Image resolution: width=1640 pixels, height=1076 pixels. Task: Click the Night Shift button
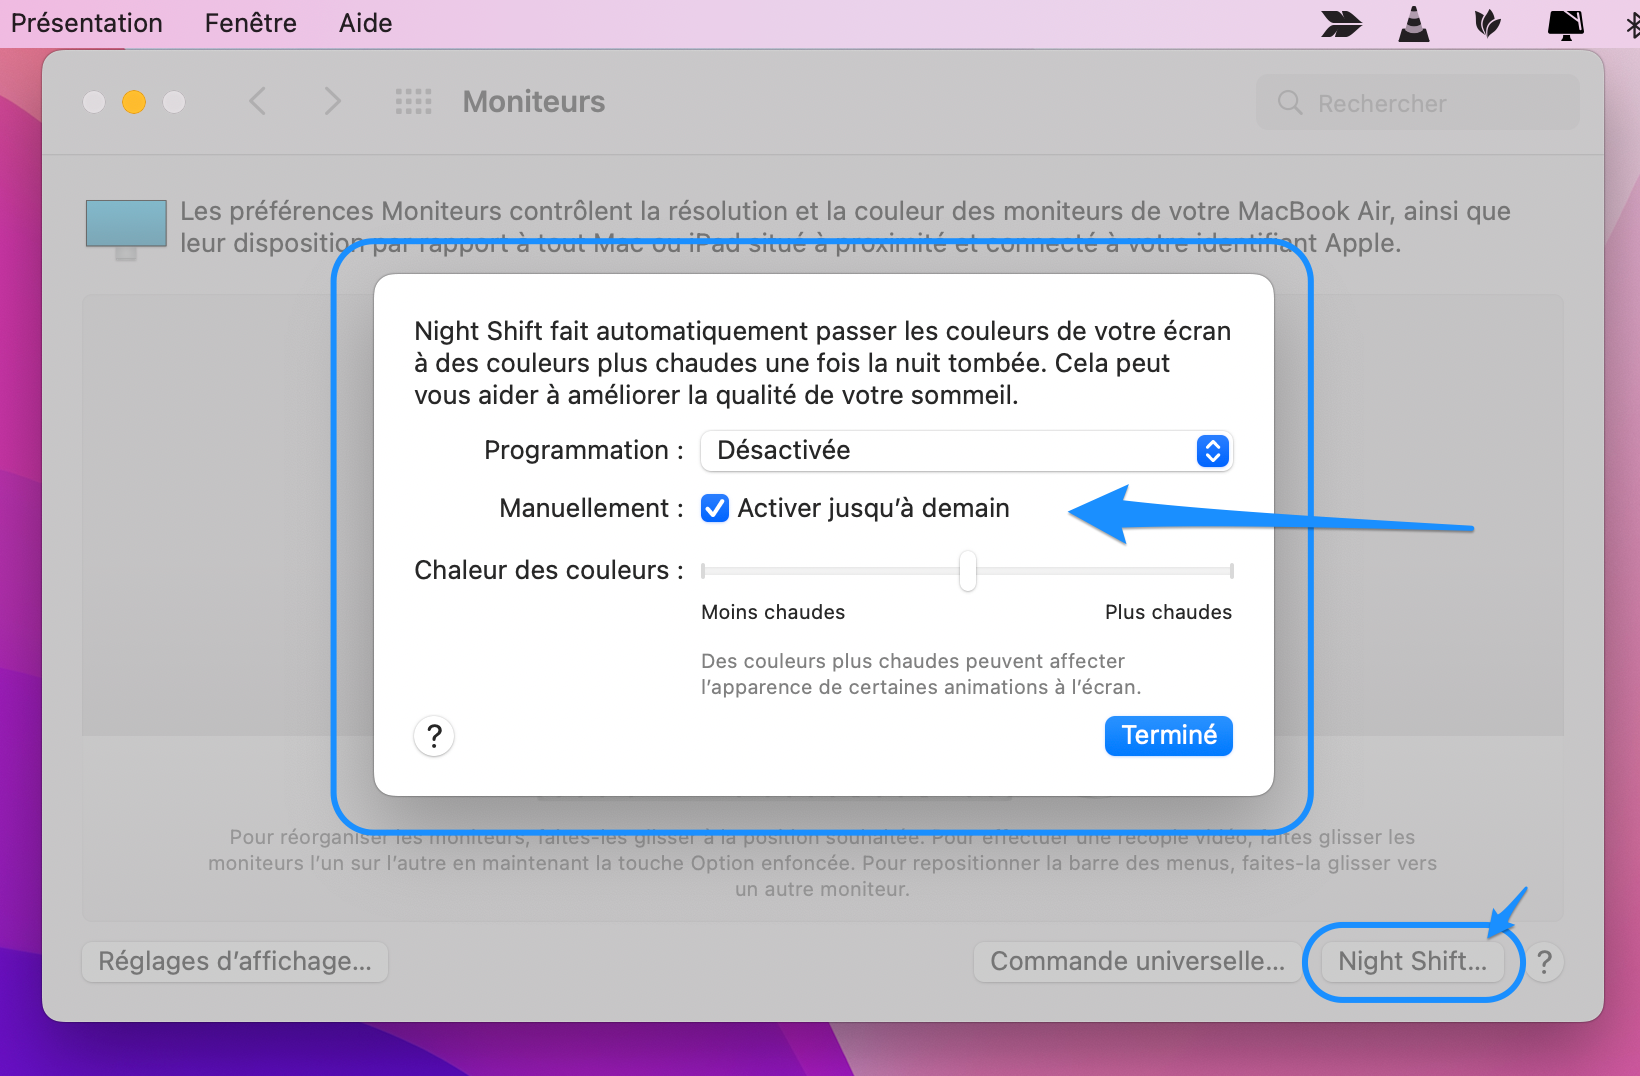(x=1412, y=962)
